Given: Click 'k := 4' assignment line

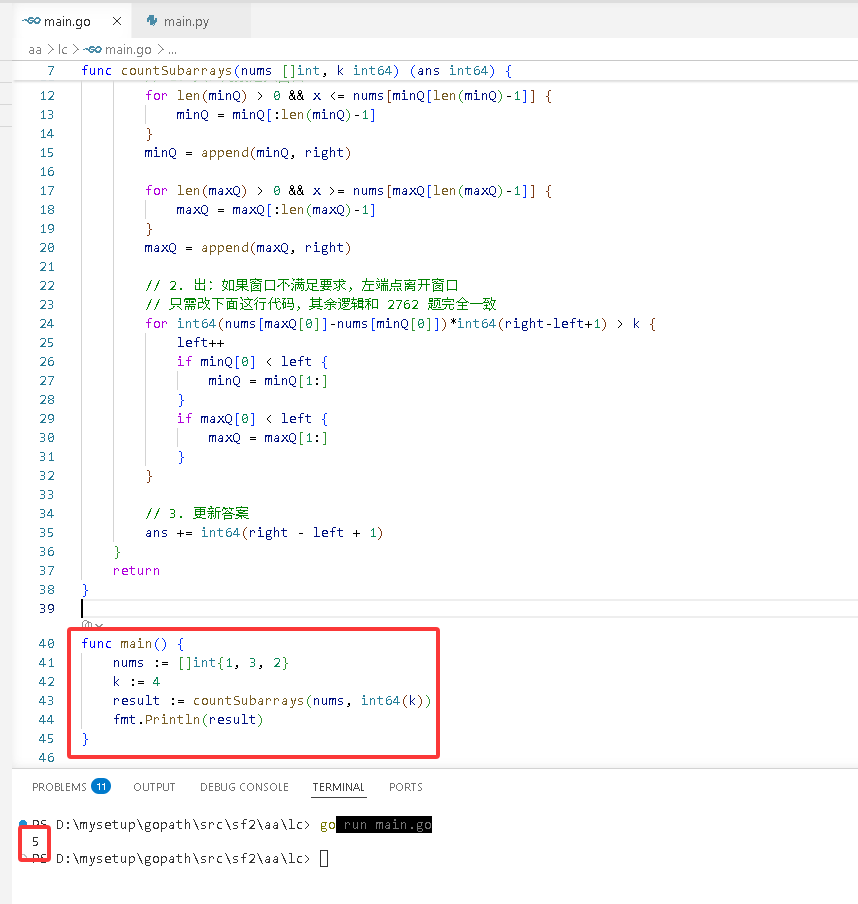Looking at the screenshot, I should pos(136,681).
